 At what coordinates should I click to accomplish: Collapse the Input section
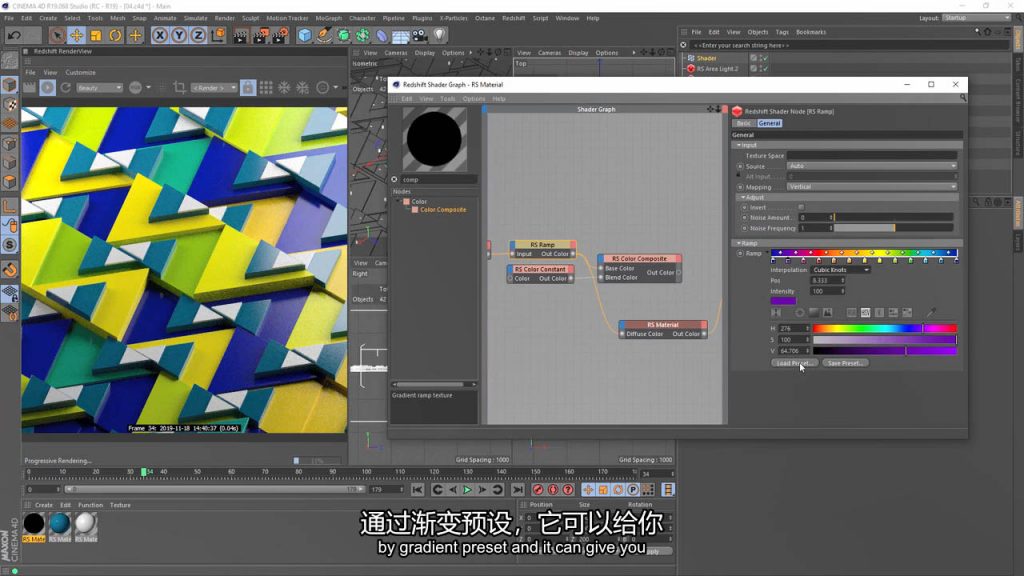pyautogui.click(x=739, y=145)
